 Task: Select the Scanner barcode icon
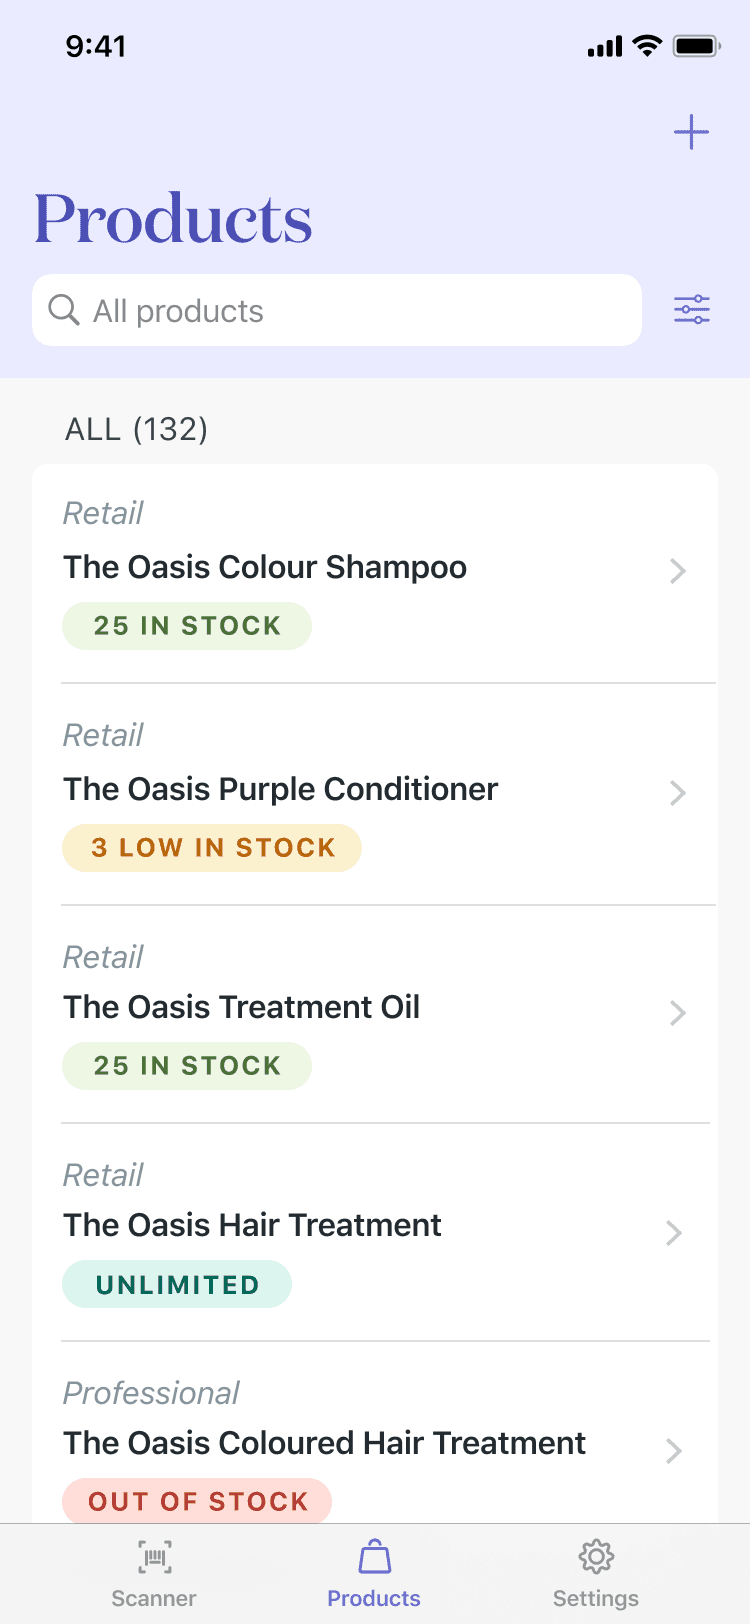pyautogui.click(x=154, y=1557)
